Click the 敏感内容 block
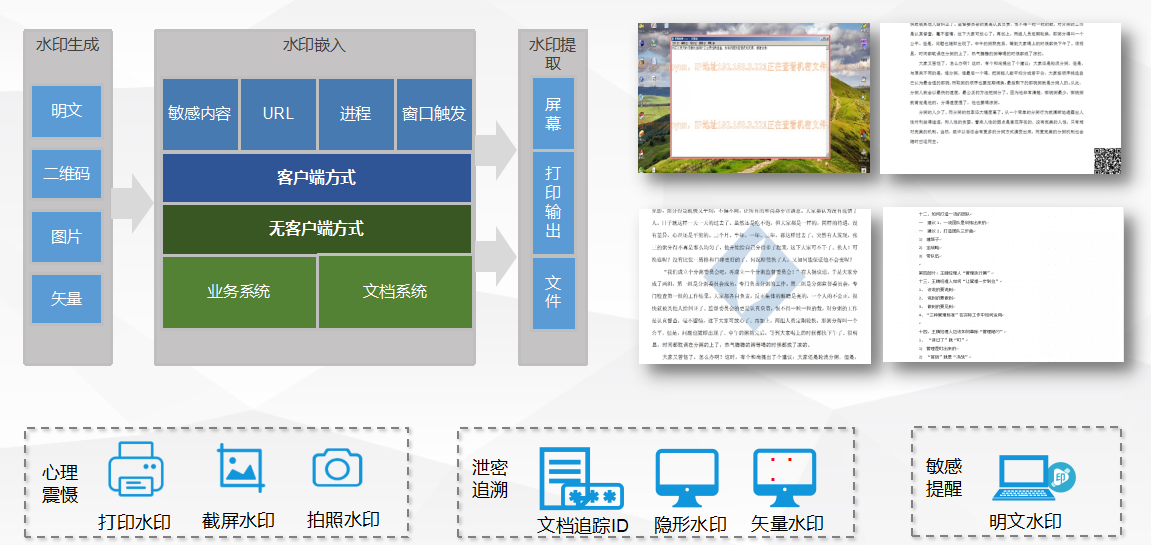 coord(200,114)
